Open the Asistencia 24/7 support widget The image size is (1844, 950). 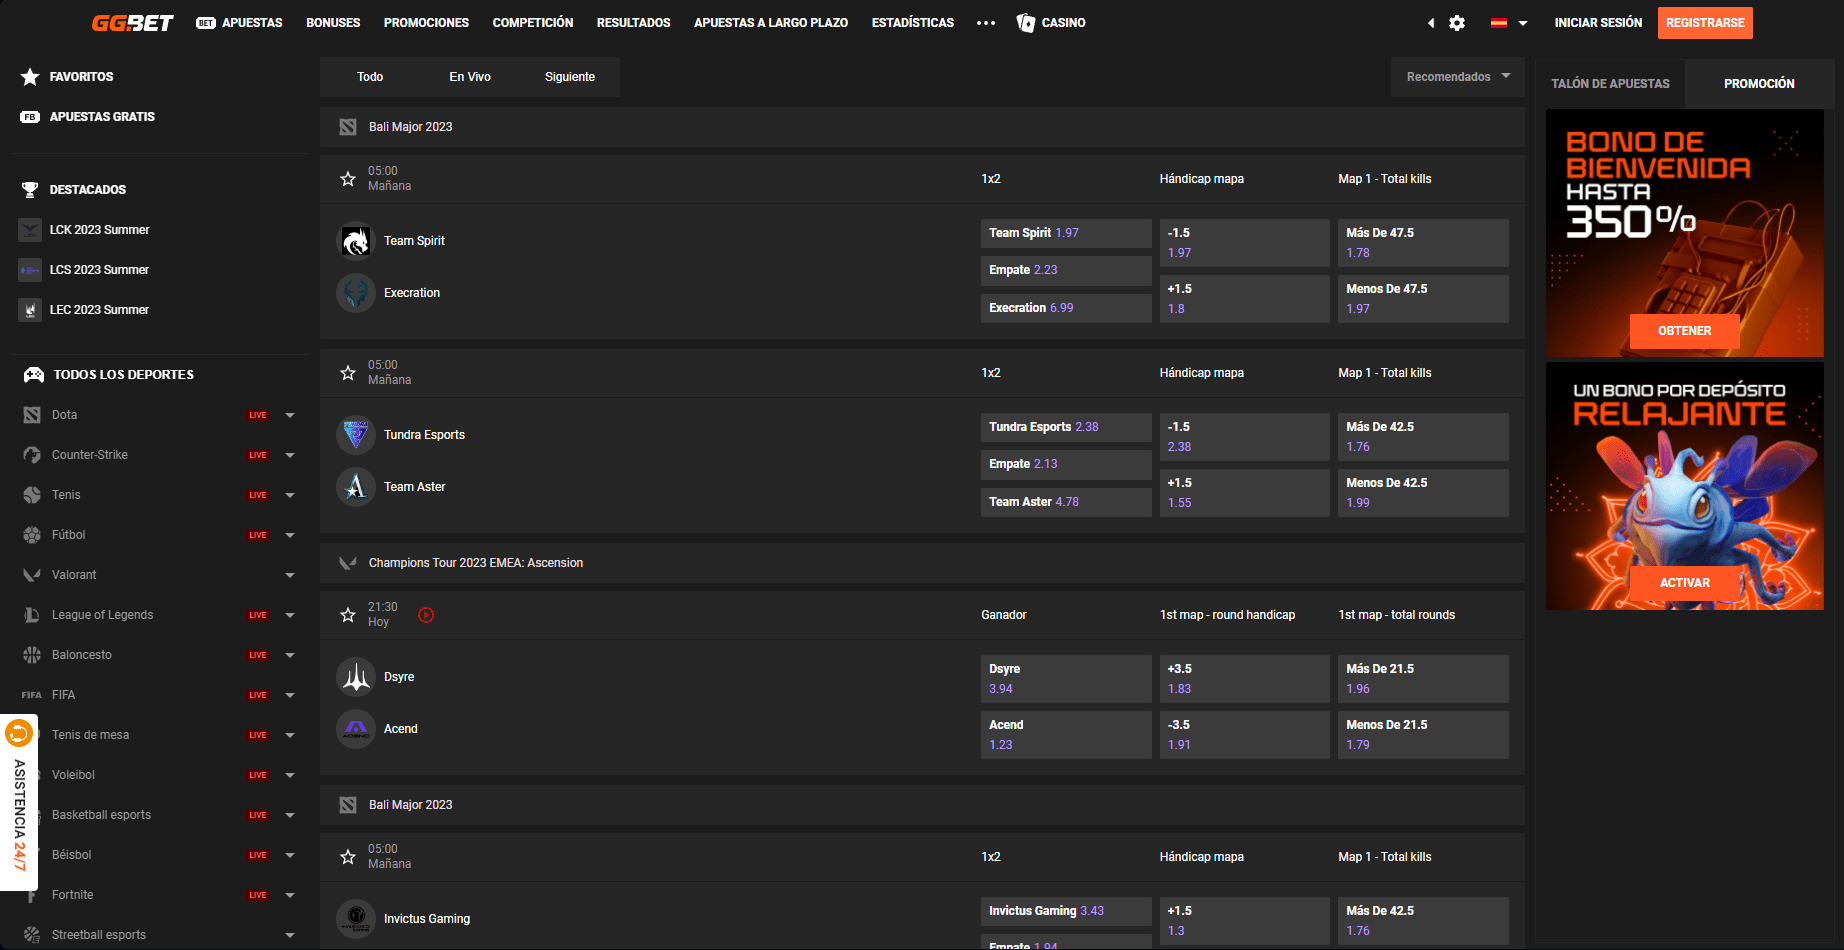tap(19, 802)
